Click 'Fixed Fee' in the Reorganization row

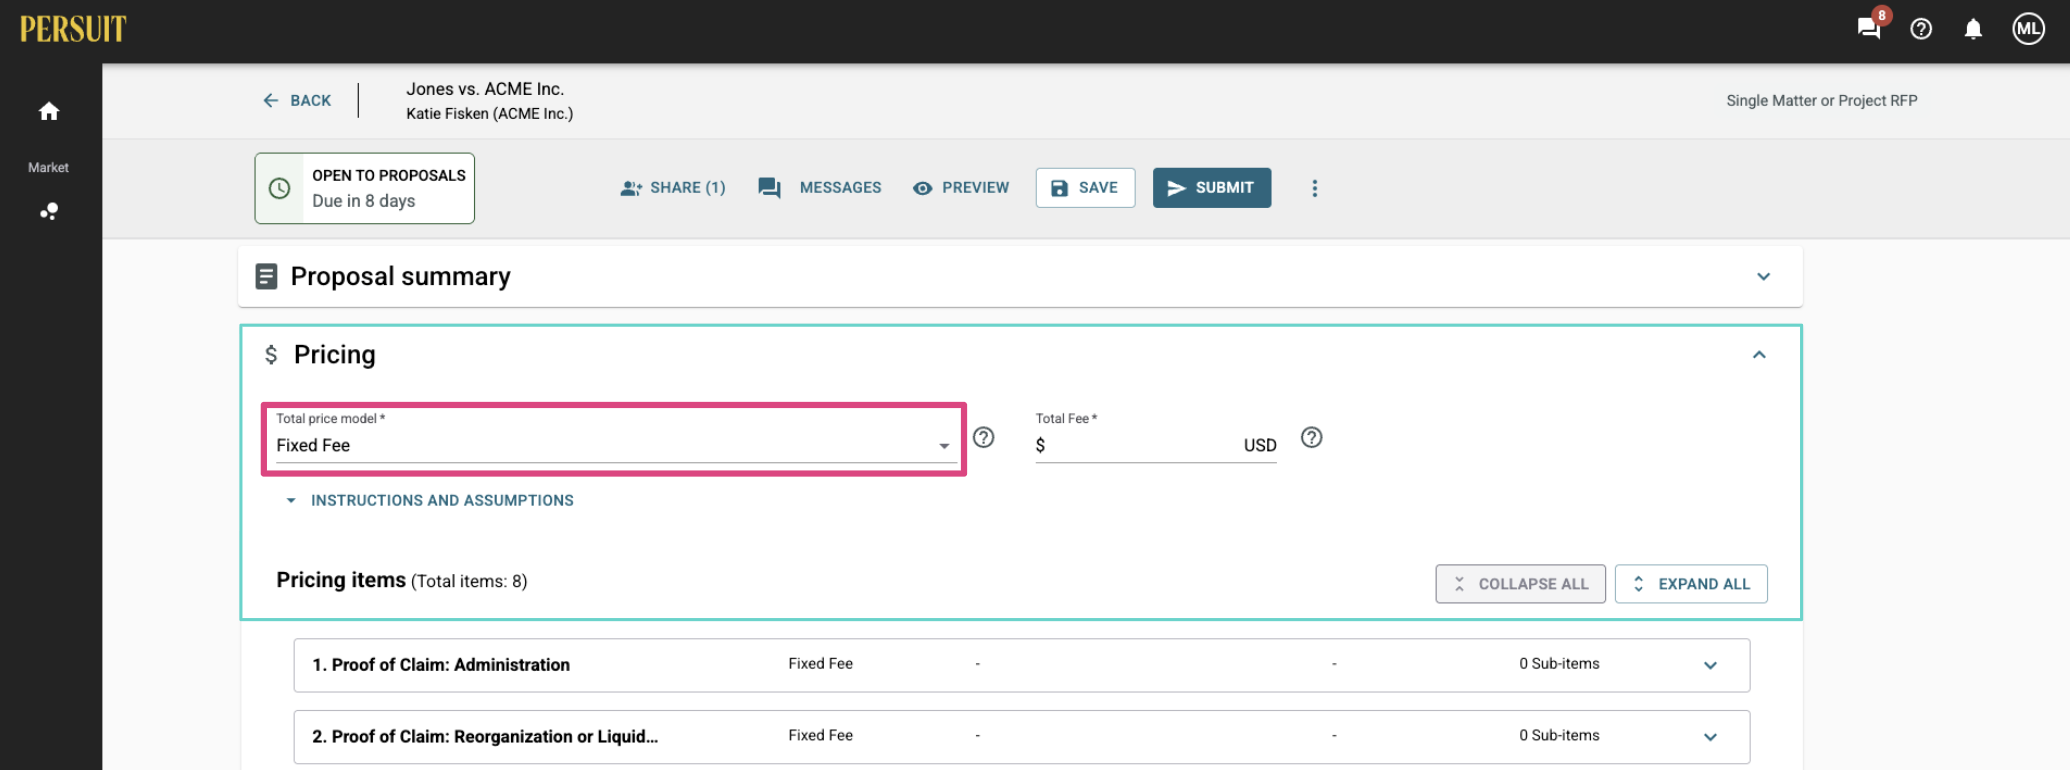[x=820, y=736]
